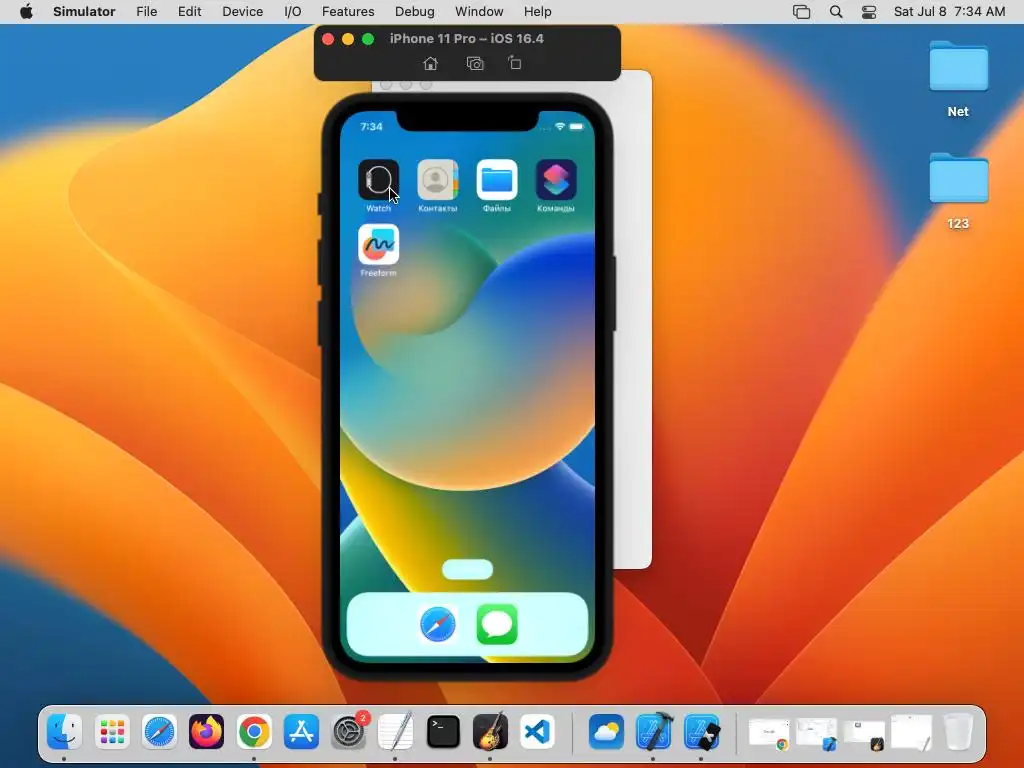Open Xcode from the Mac dock
Screen dimensions: 1024x768
654,731
